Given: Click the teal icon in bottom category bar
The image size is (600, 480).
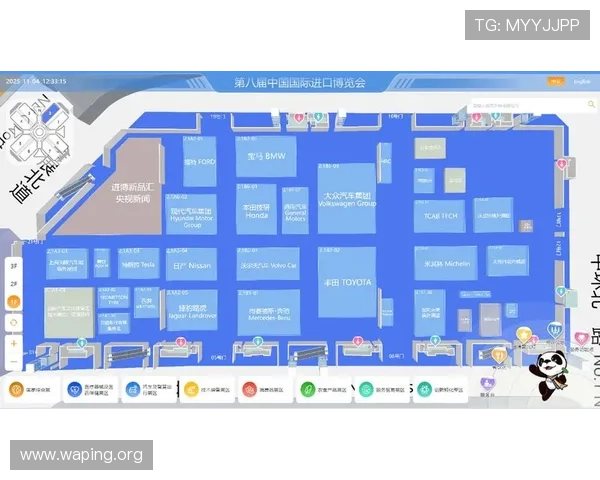Looking at the screenshot, I should (x=366, y=390).
